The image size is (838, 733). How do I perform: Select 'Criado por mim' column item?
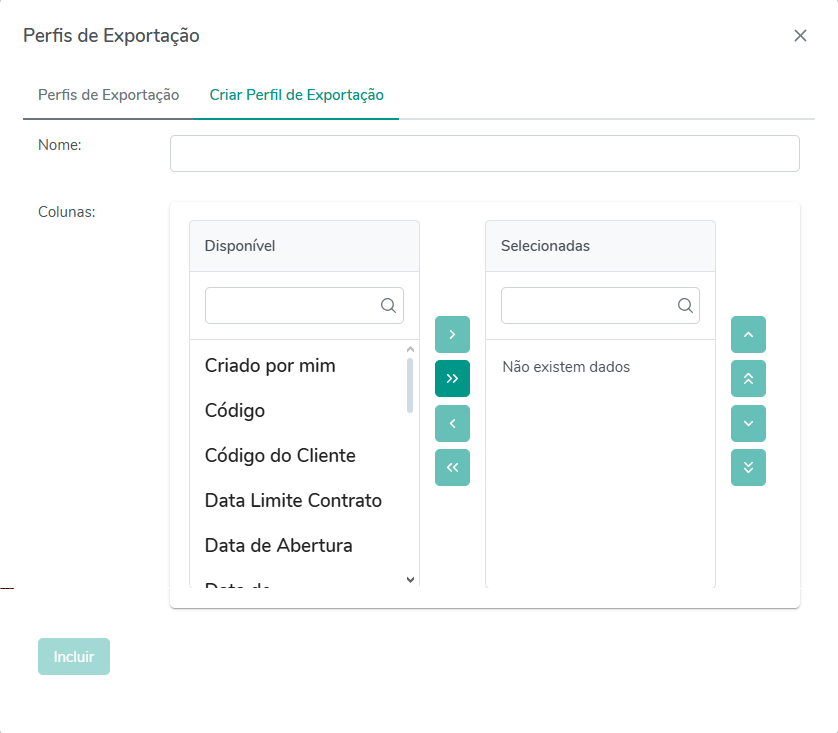tap(270, 366)
